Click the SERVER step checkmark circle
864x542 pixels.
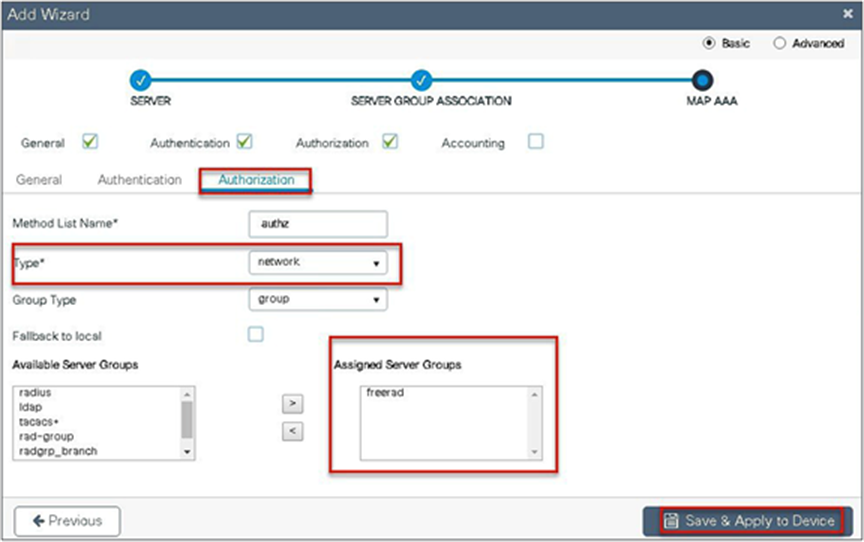141,80
